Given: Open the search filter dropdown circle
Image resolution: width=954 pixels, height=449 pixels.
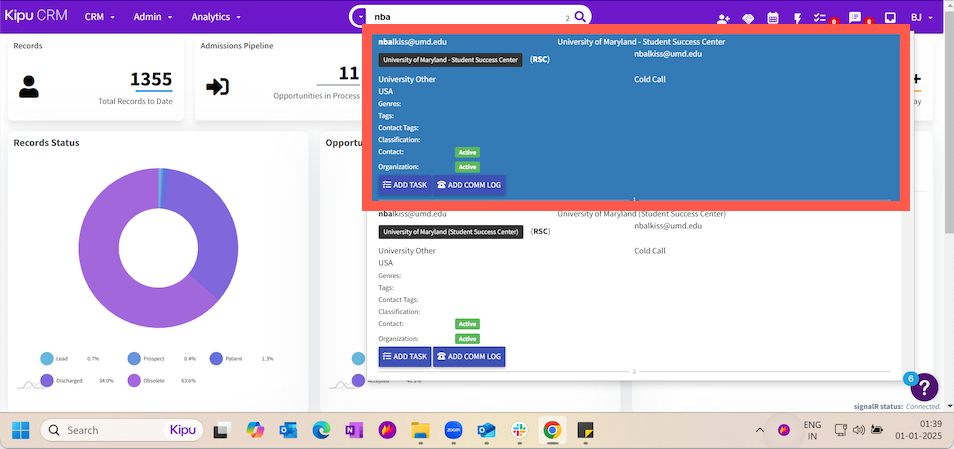Looking at the screenshot, I should point(358,17).
